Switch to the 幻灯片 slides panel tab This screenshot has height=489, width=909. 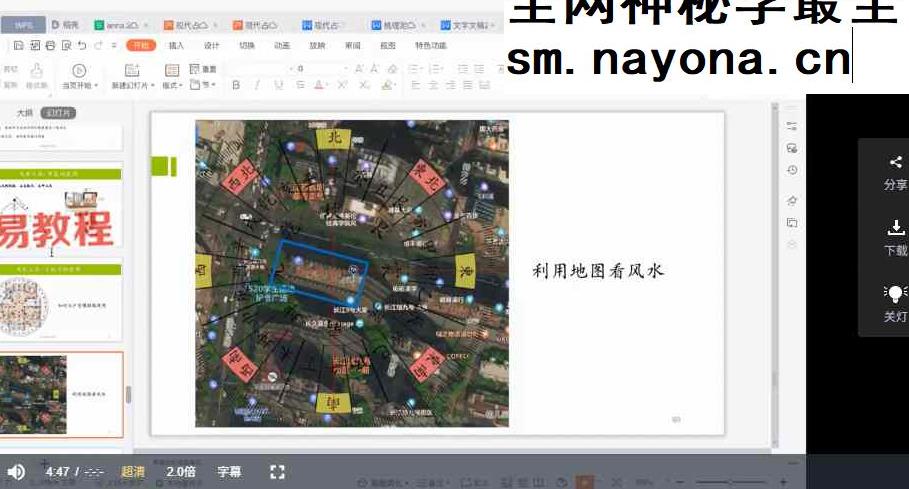[x=58, y=112]
